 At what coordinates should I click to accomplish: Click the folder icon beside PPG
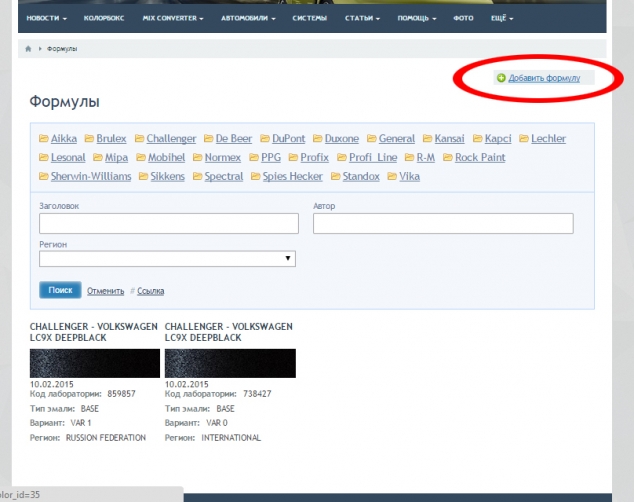point(254,157)
